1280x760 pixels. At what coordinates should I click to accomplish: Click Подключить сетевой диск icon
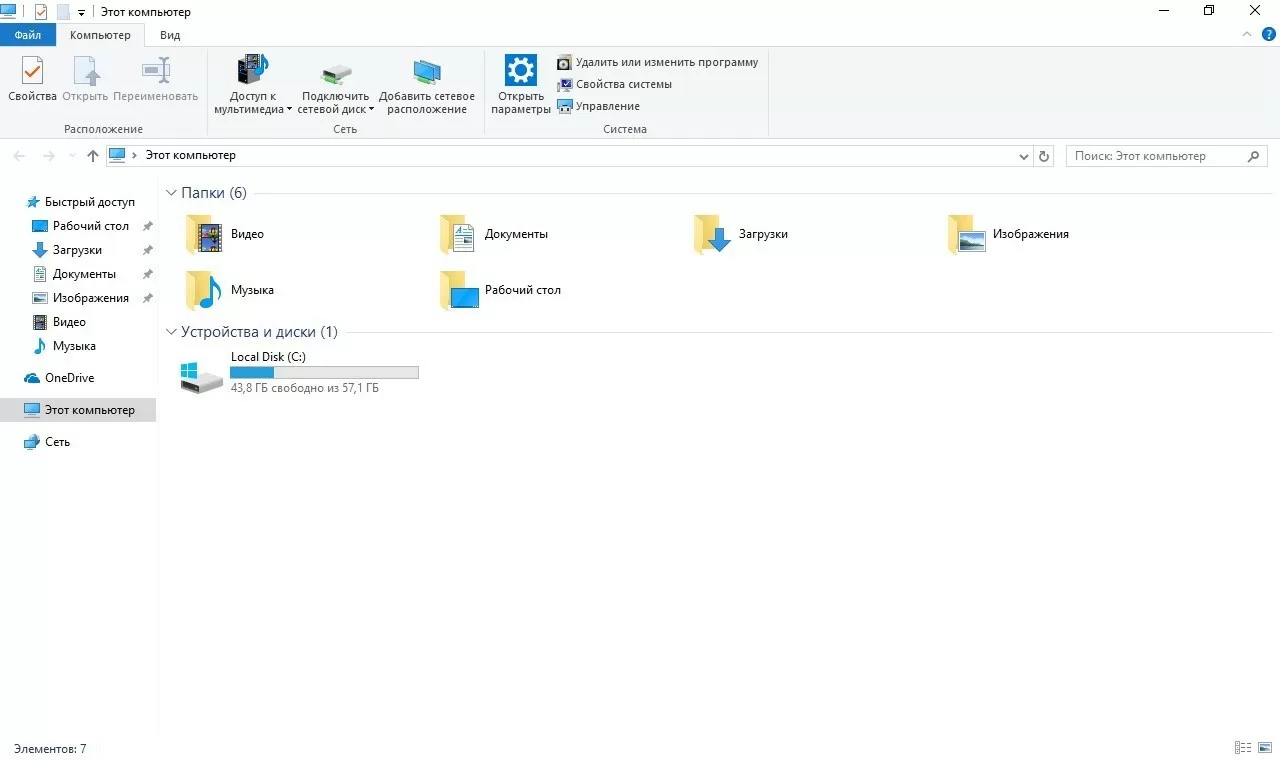coord(336,73)
